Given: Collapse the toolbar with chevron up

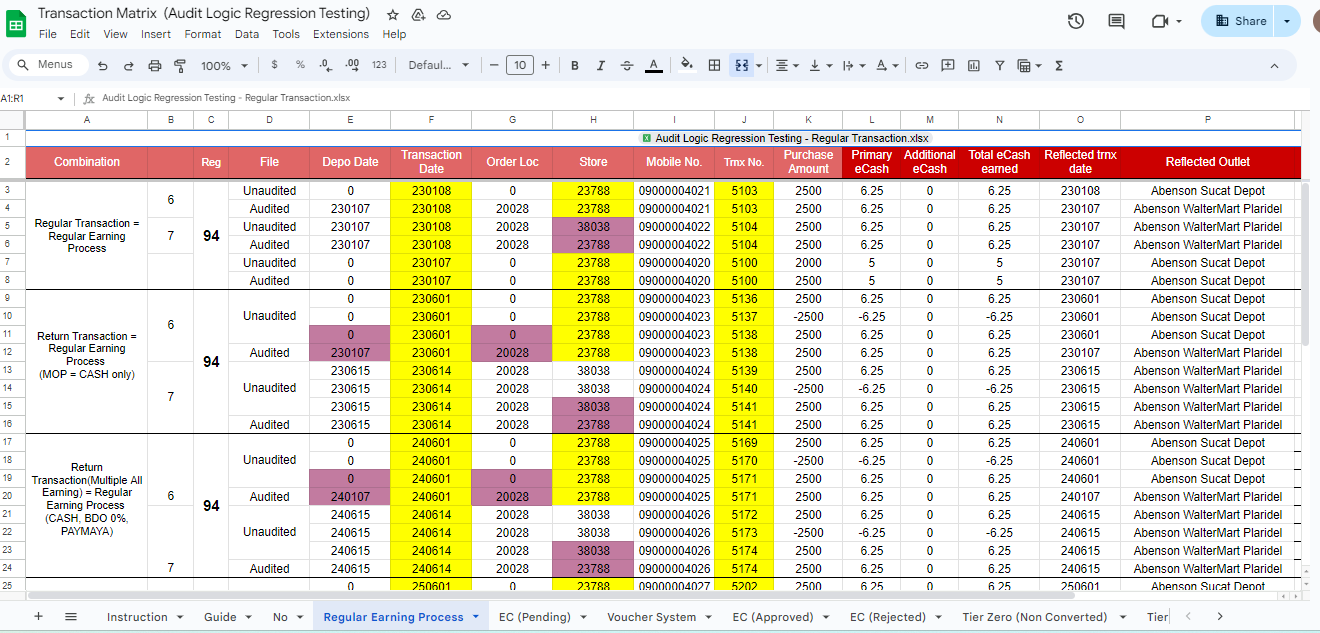Looking at the screenshot, I should coord(1274,65).
